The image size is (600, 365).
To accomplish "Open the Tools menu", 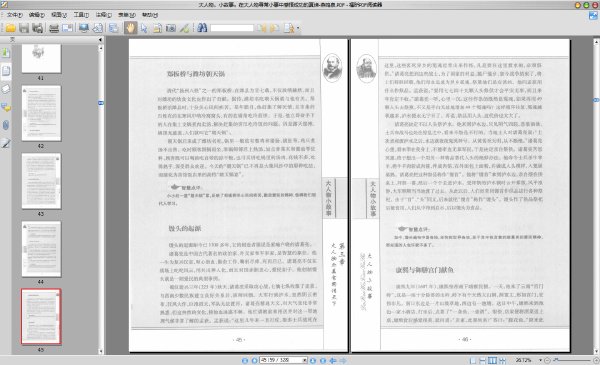I will tap(81, 15).
